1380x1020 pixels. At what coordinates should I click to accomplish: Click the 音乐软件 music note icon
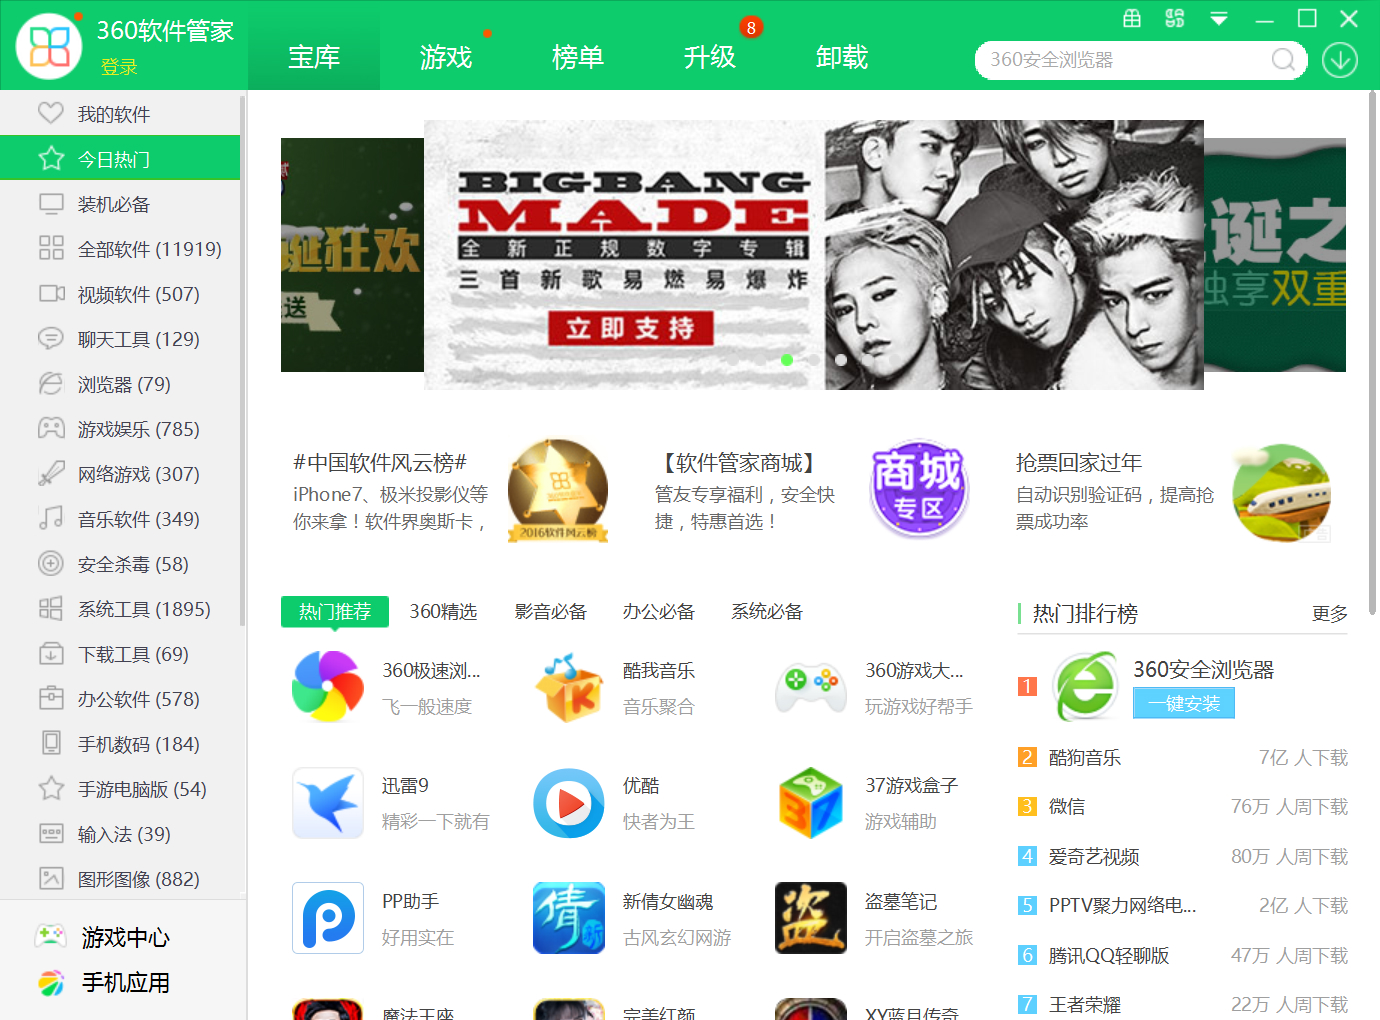pos(51,518)
